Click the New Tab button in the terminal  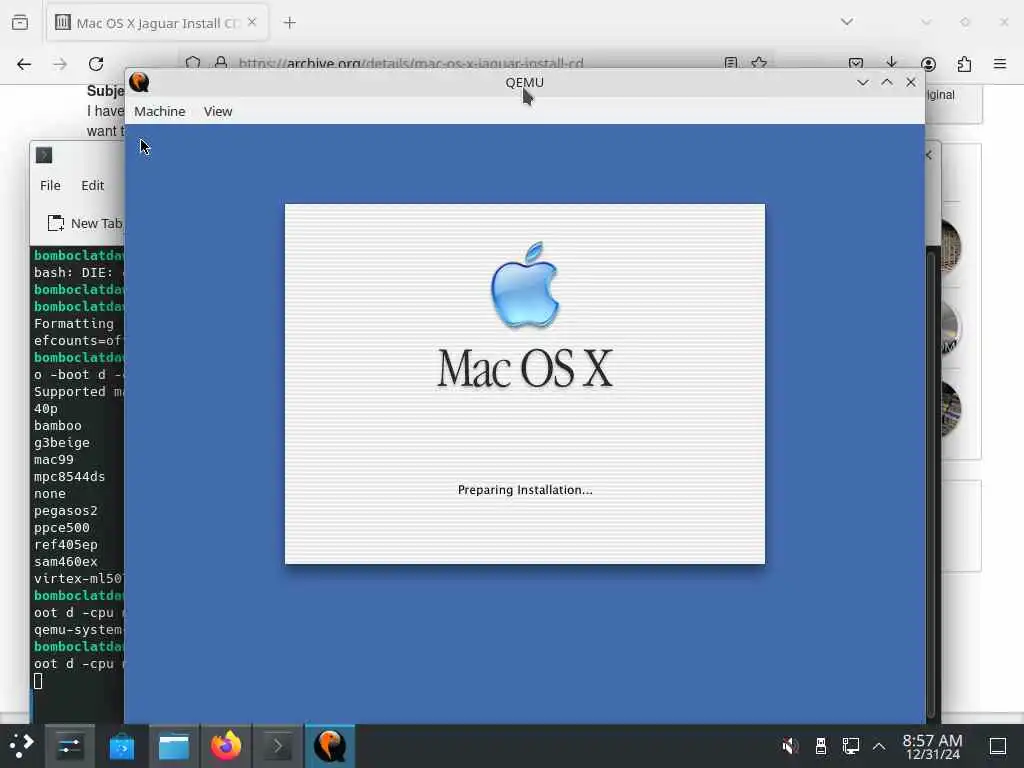point(85,223)
